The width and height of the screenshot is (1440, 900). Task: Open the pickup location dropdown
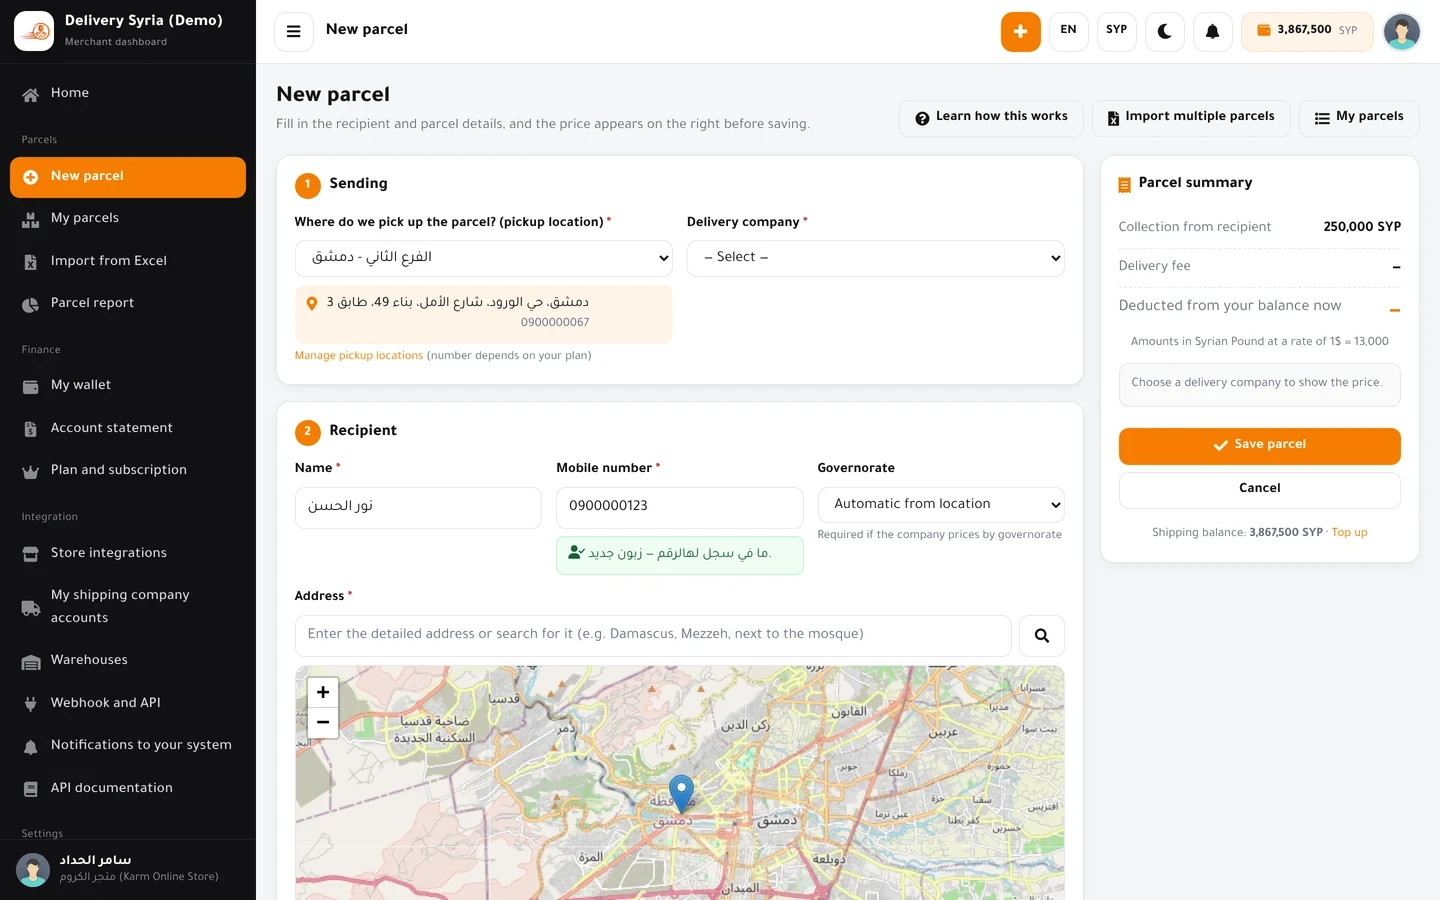point(484,258)
